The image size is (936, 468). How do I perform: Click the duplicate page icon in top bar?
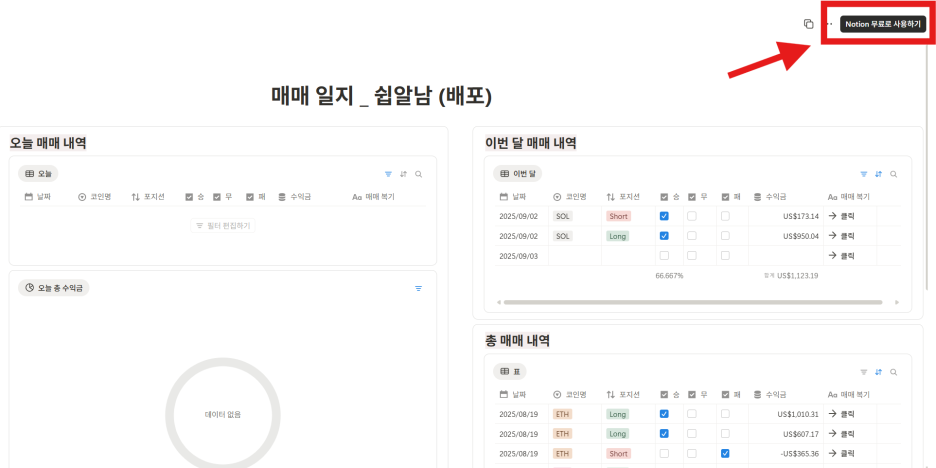pos(808,24)
